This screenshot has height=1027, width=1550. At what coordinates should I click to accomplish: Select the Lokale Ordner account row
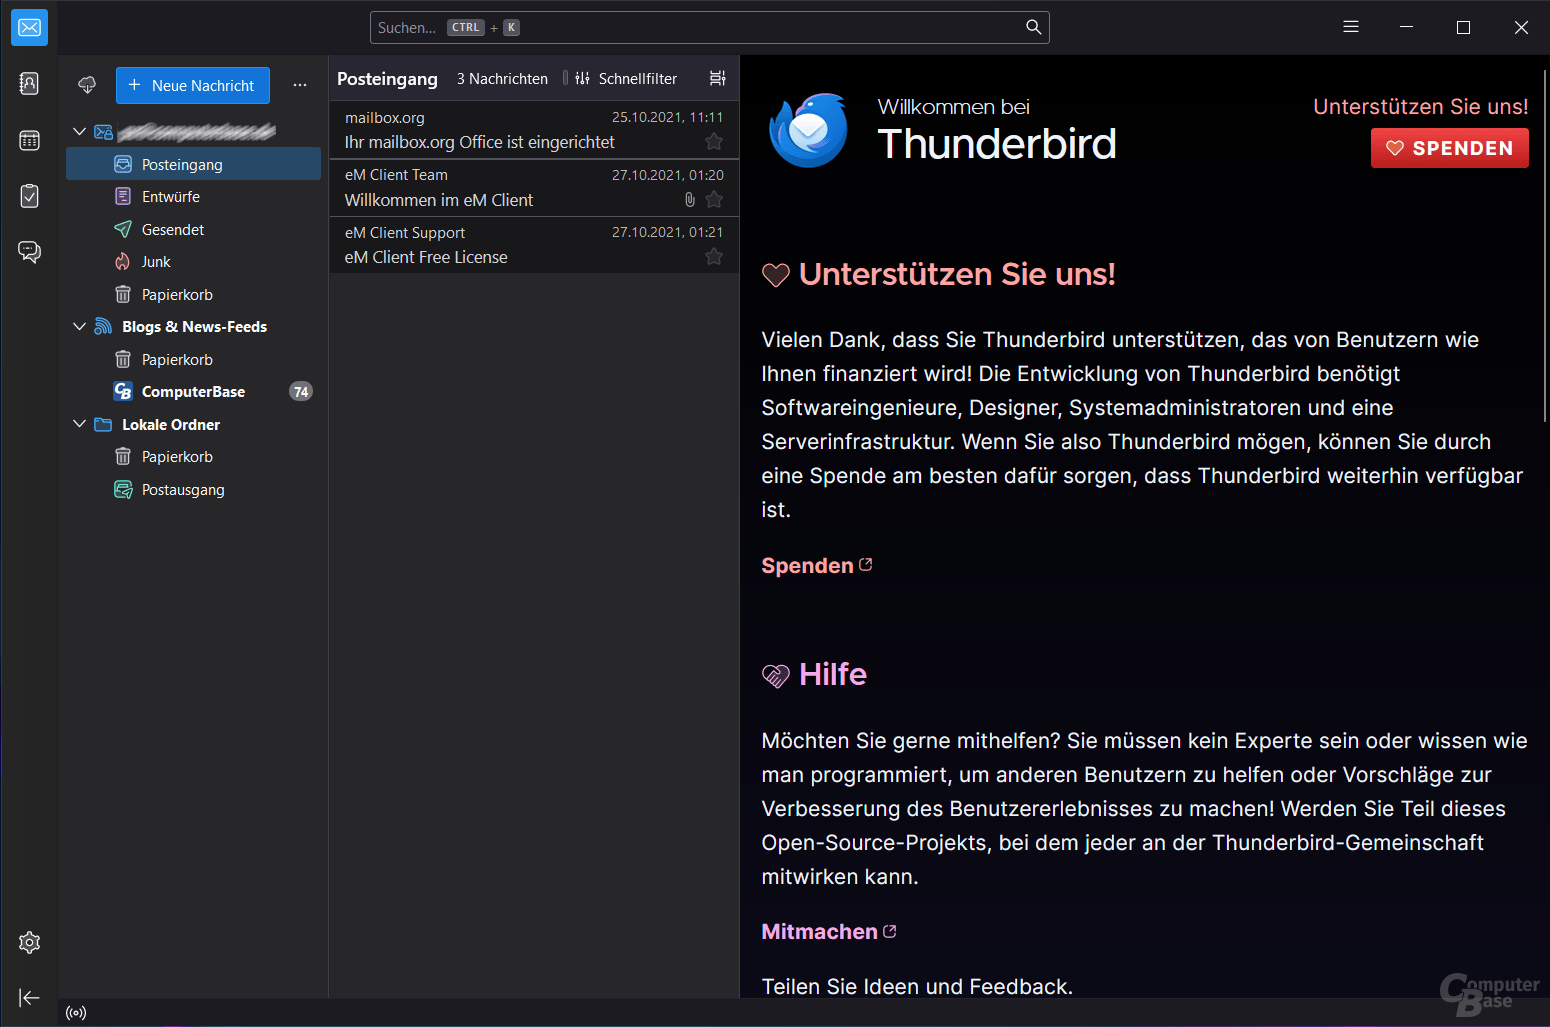pyautogui.click(x=193, y=424)
